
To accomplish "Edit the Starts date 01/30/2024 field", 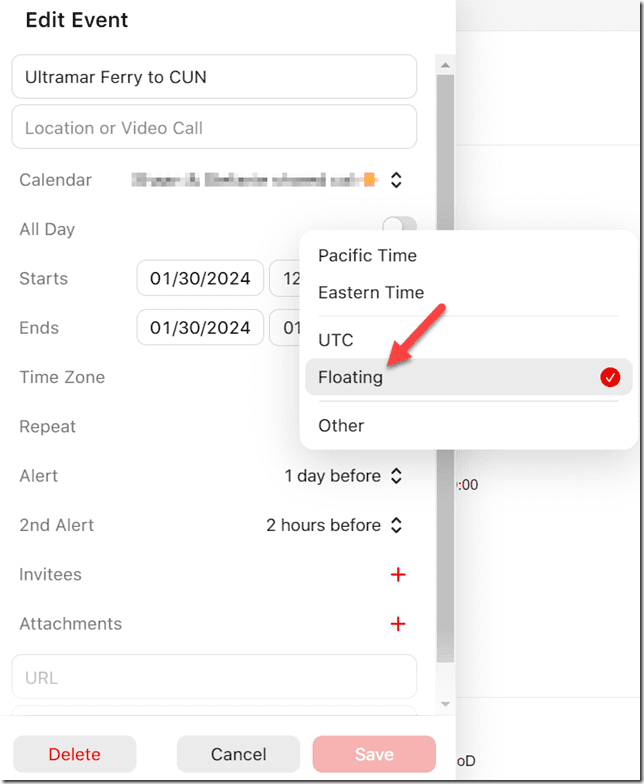I will [200, 279].
